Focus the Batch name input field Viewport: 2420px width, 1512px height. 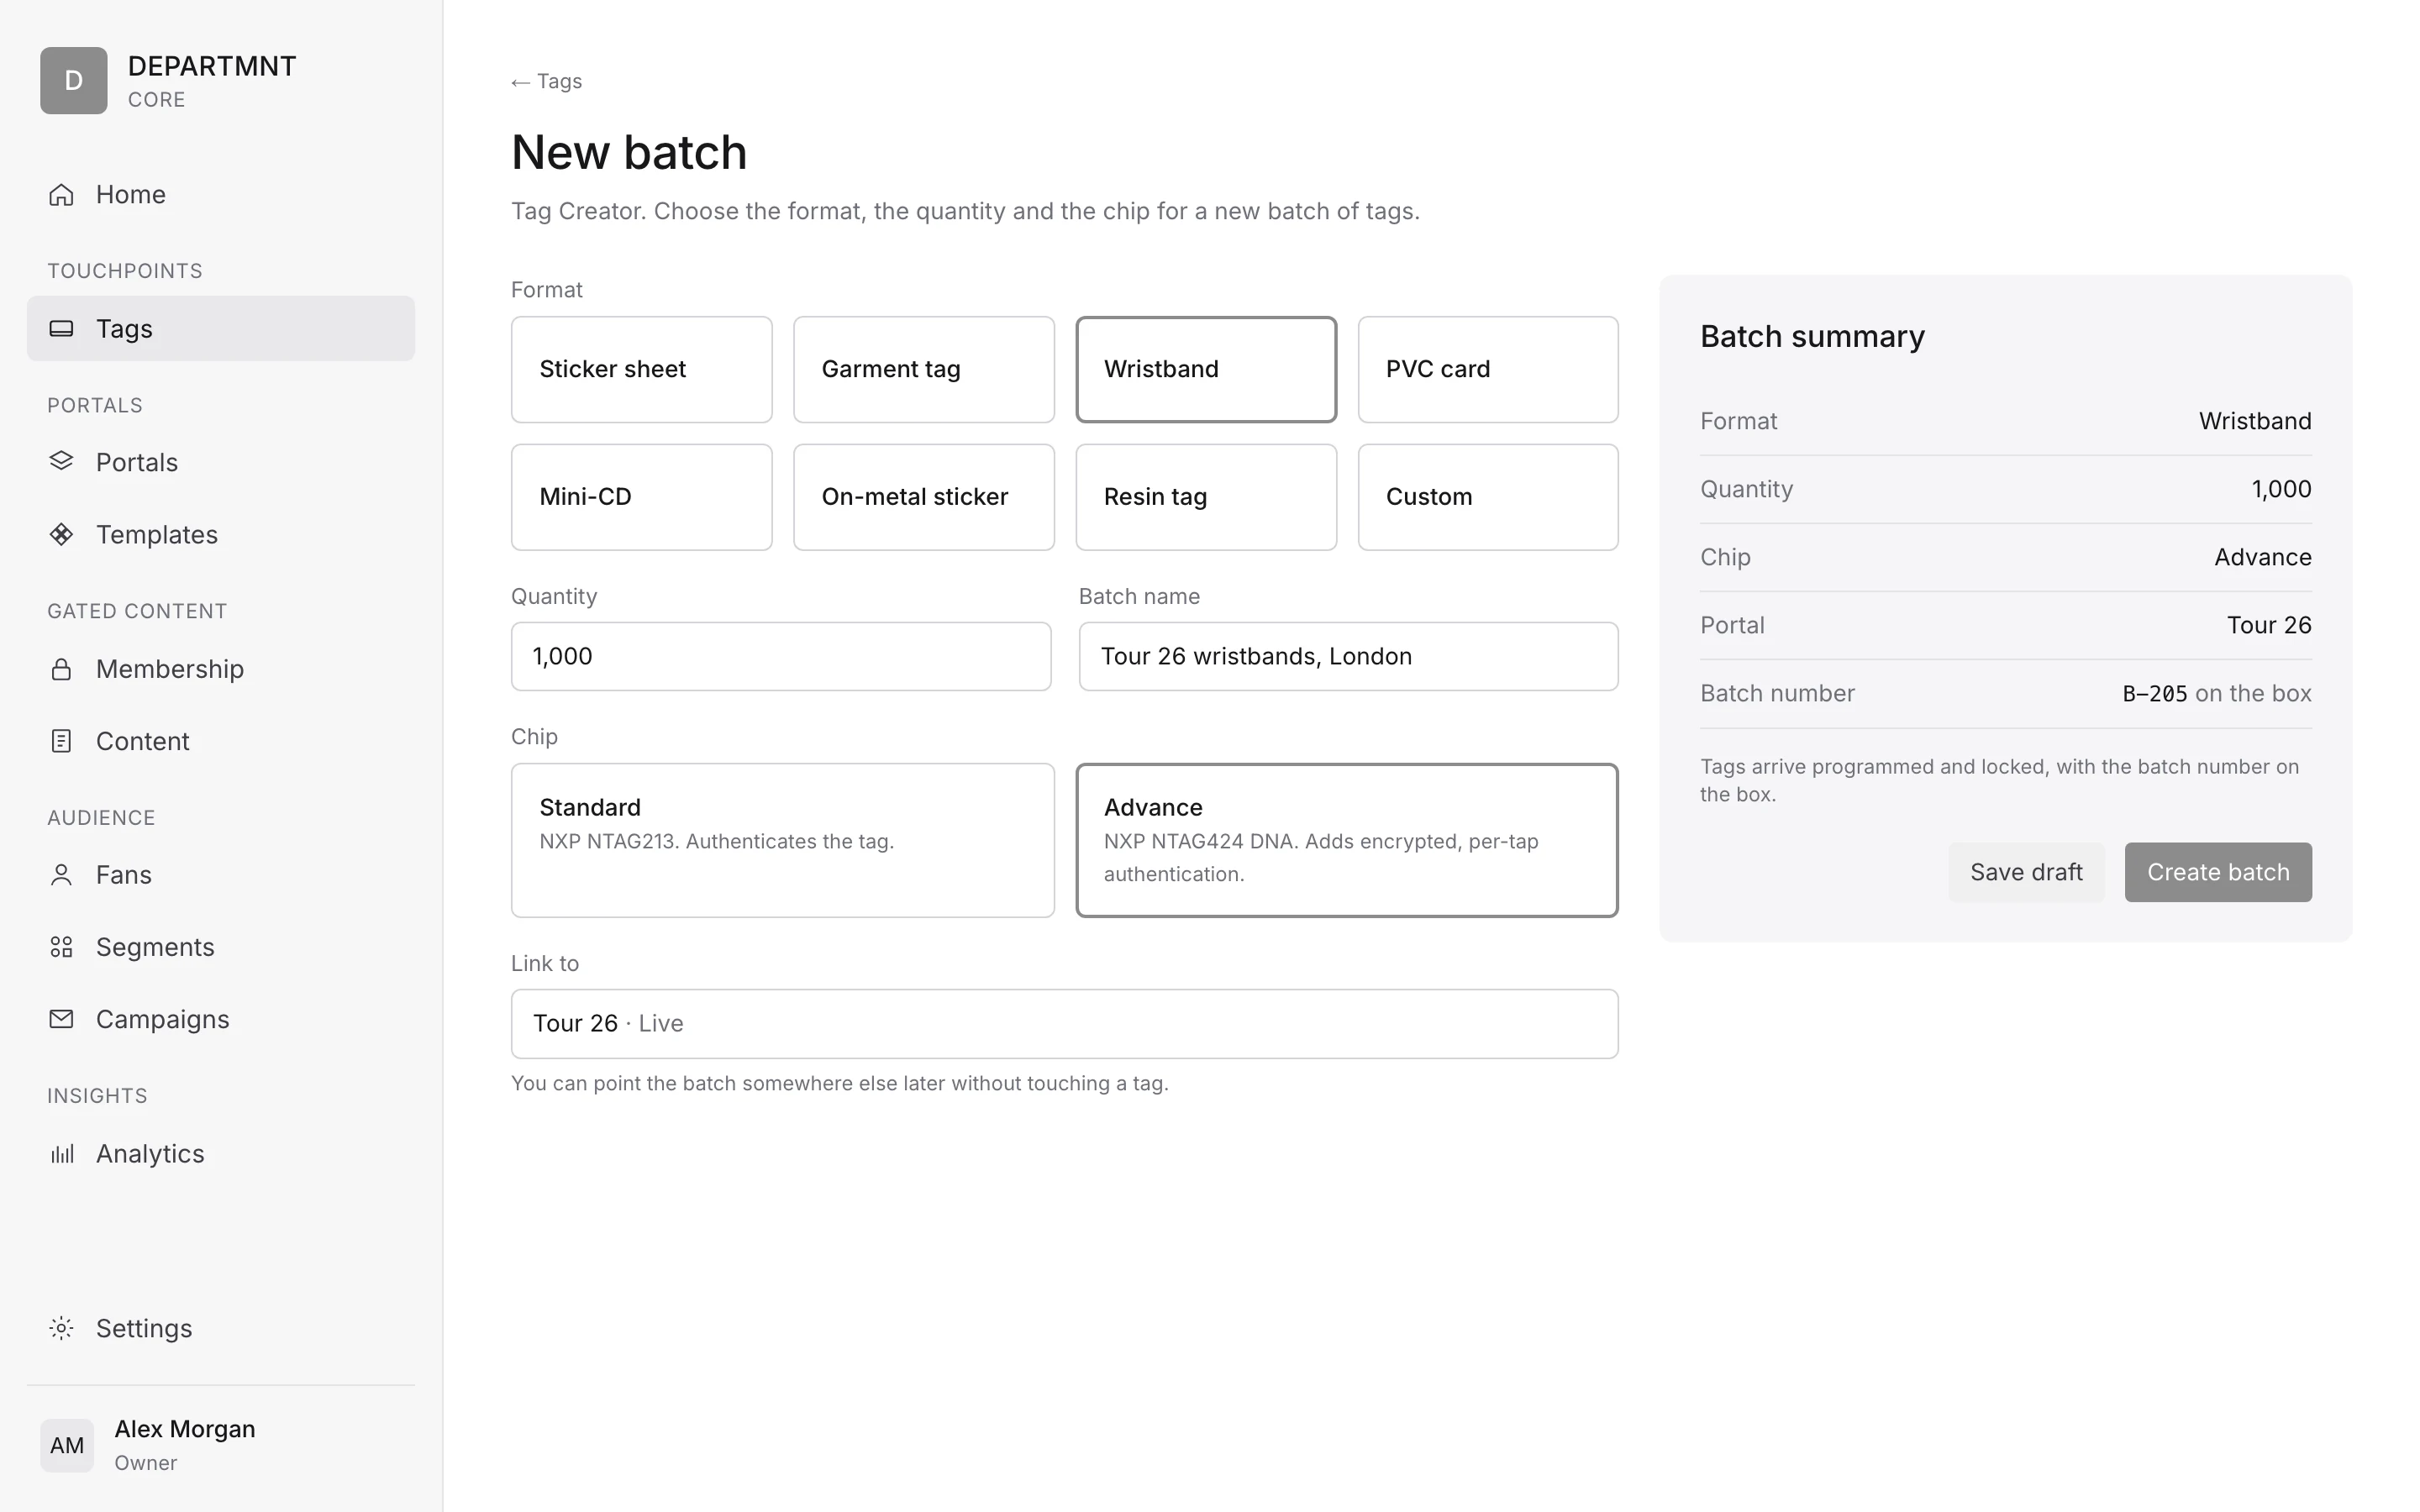(1348, 656)
